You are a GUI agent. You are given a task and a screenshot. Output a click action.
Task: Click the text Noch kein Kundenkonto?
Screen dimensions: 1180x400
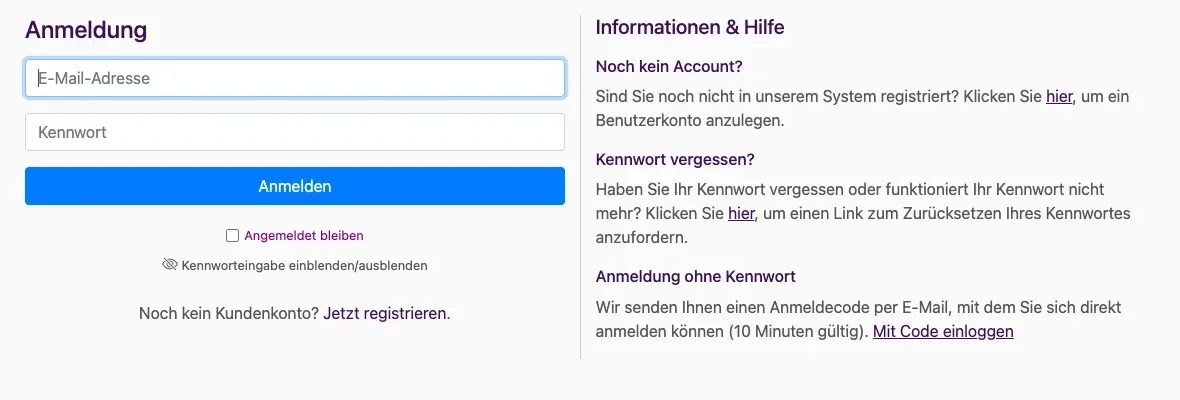(x=230, y=314)
